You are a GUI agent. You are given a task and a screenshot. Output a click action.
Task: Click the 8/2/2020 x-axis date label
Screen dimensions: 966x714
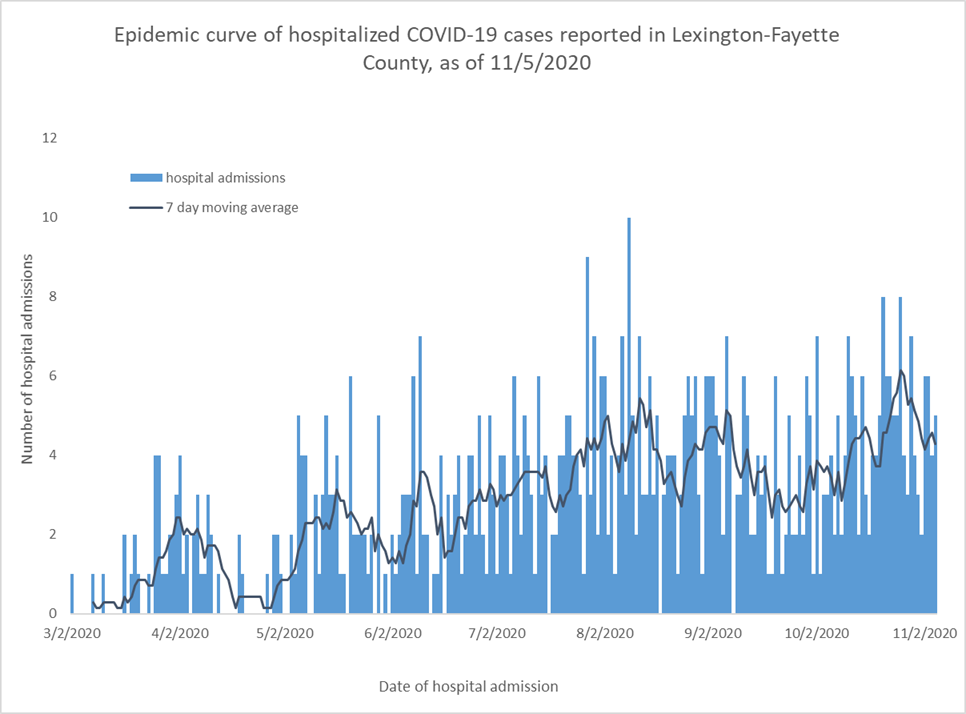(x=605, y=633)
